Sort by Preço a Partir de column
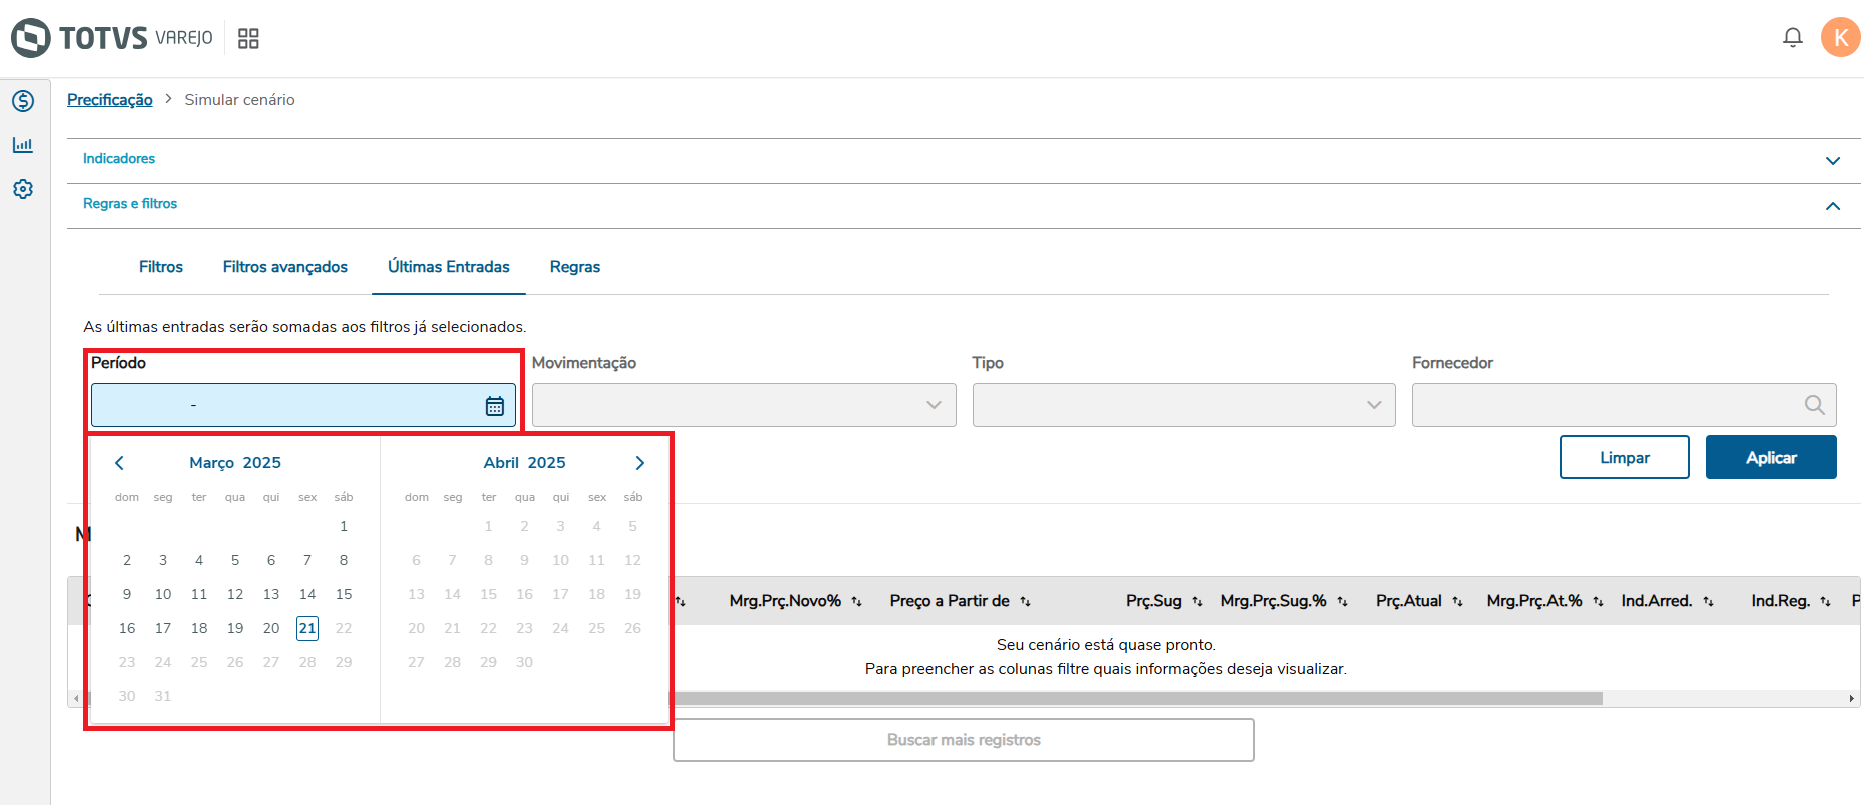The width and height of the screenshot is (1864, 805). pos(1025,601)
